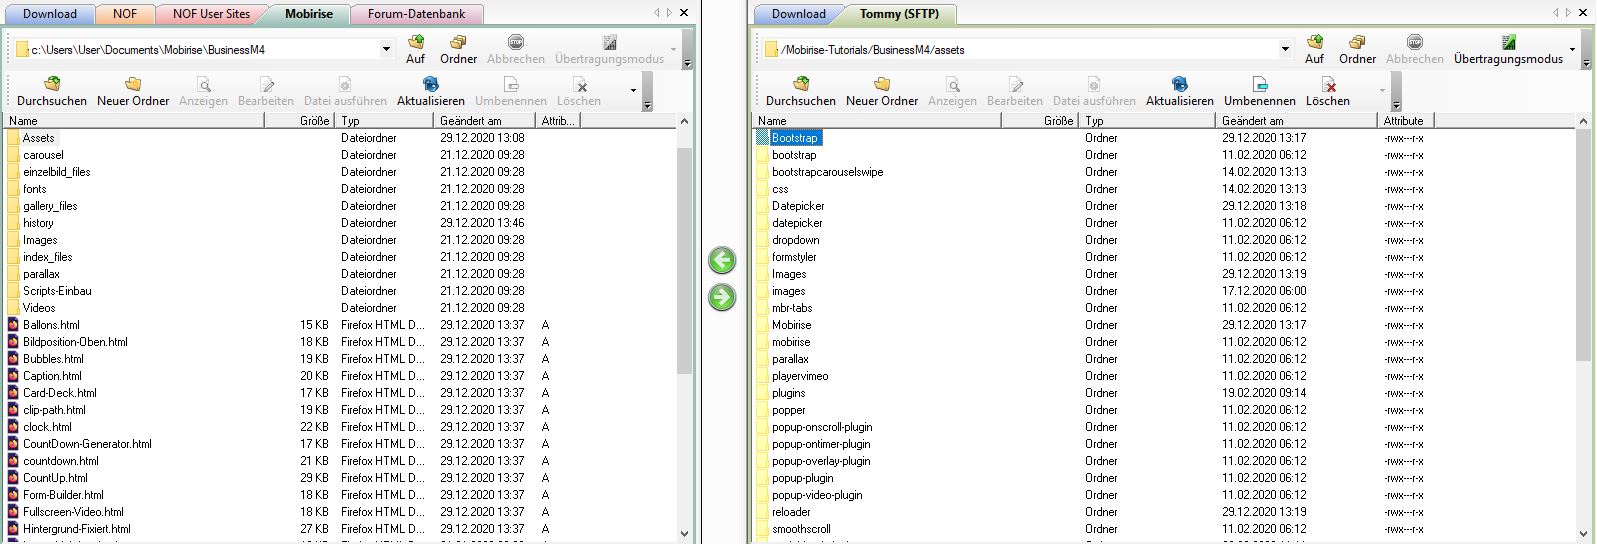Open the right pane Download tab
Screen dimensions: 1597x544
click(x=798, y=14)
